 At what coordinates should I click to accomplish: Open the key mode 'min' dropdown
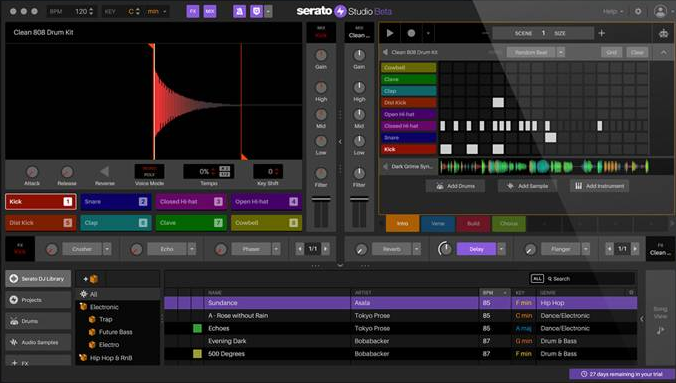pyautogui.click(x=157, y=11)
